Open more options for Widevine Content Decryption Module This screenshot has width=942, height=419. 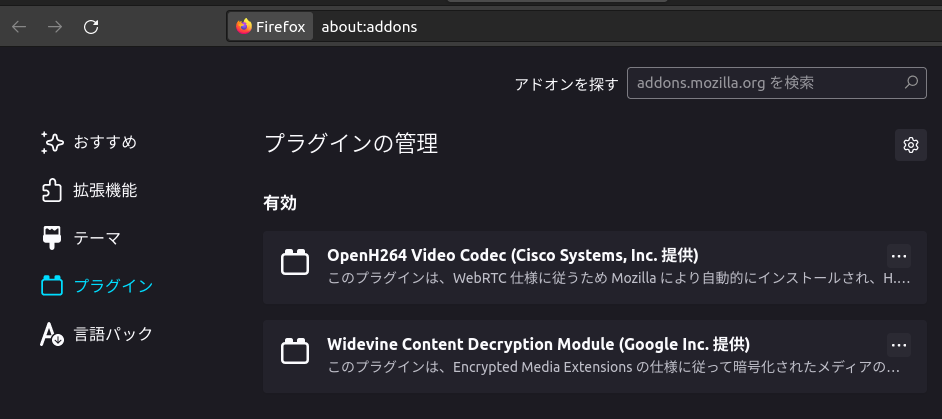pyautogui.click(x=899, y=345)
